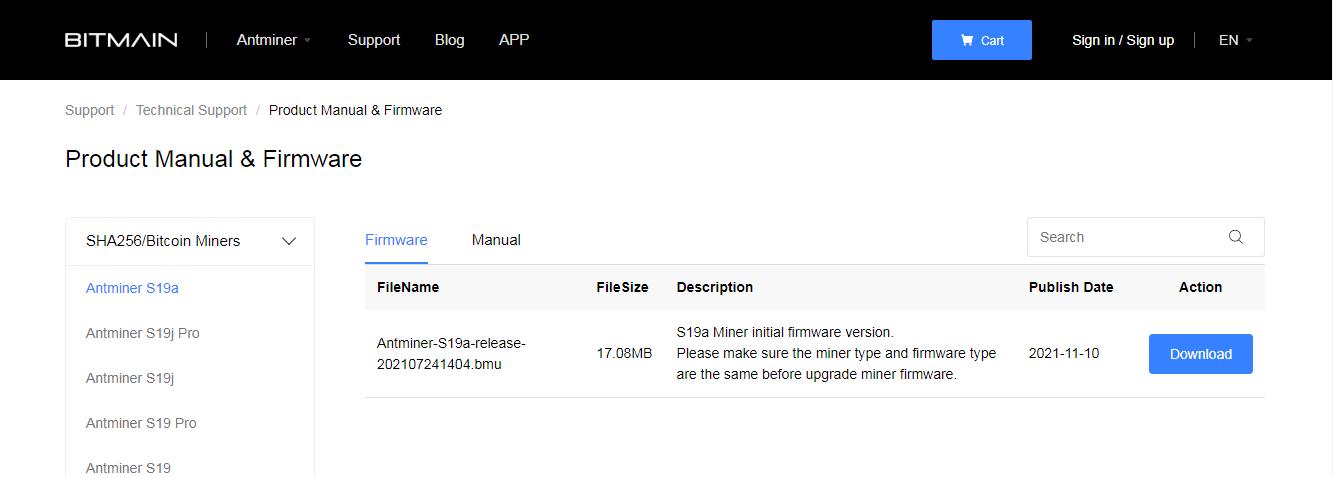Click the FileName column header
This screenshot has width=1333, height=478.
408,287
